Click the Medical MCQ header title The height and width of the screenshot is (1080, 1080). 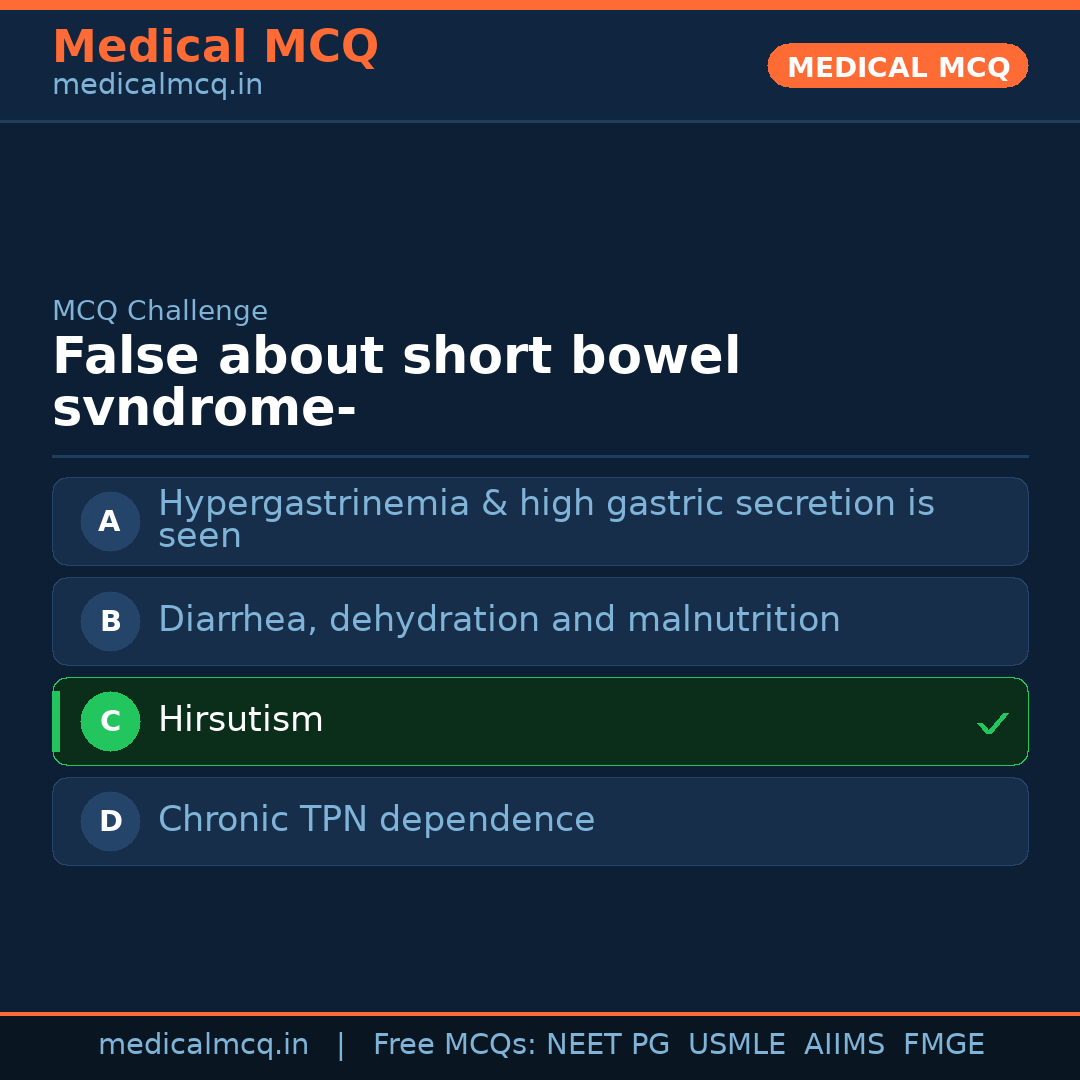215,46
